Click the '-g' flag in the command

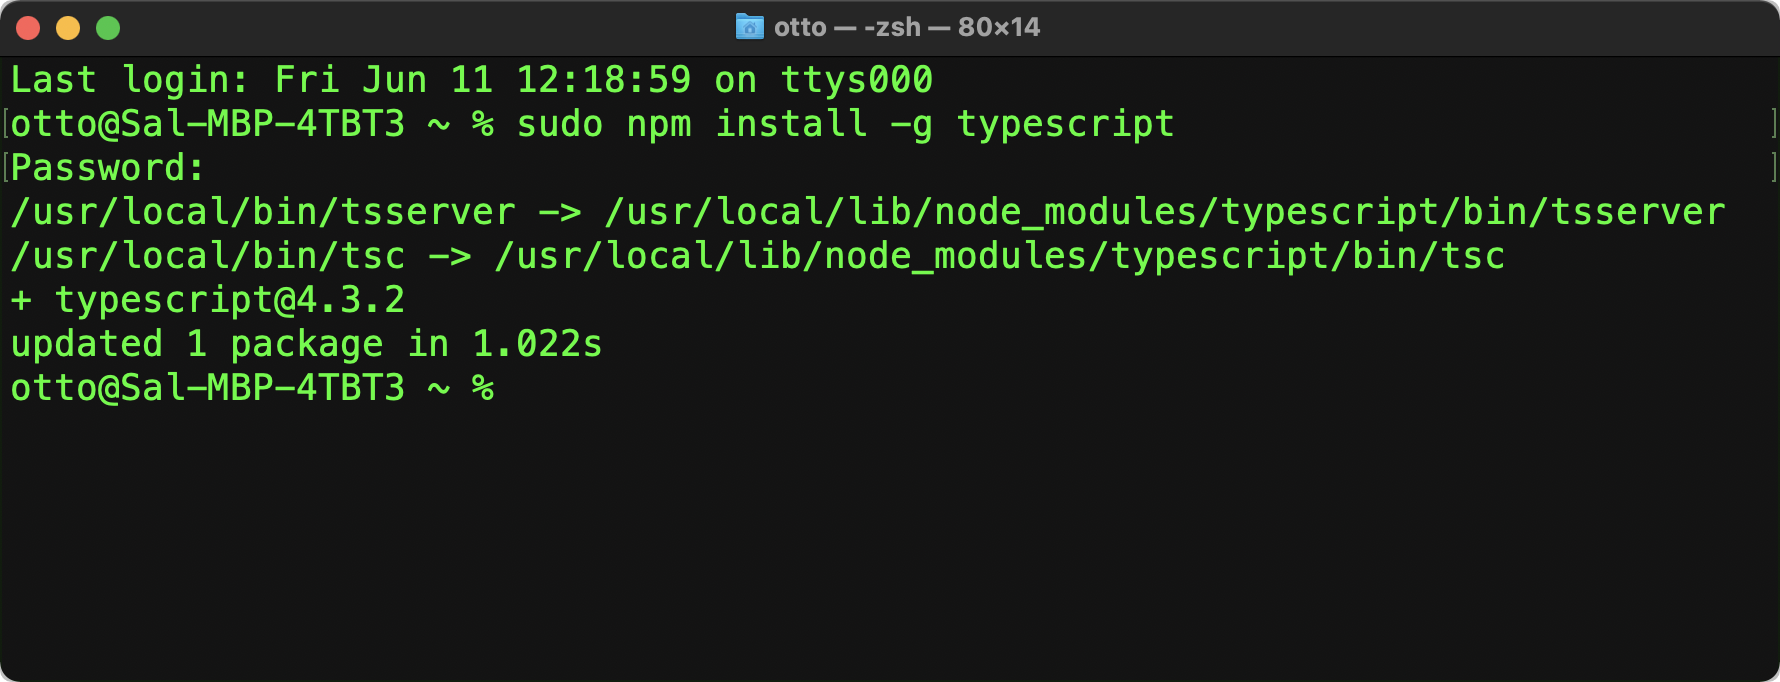click(911, 124)
